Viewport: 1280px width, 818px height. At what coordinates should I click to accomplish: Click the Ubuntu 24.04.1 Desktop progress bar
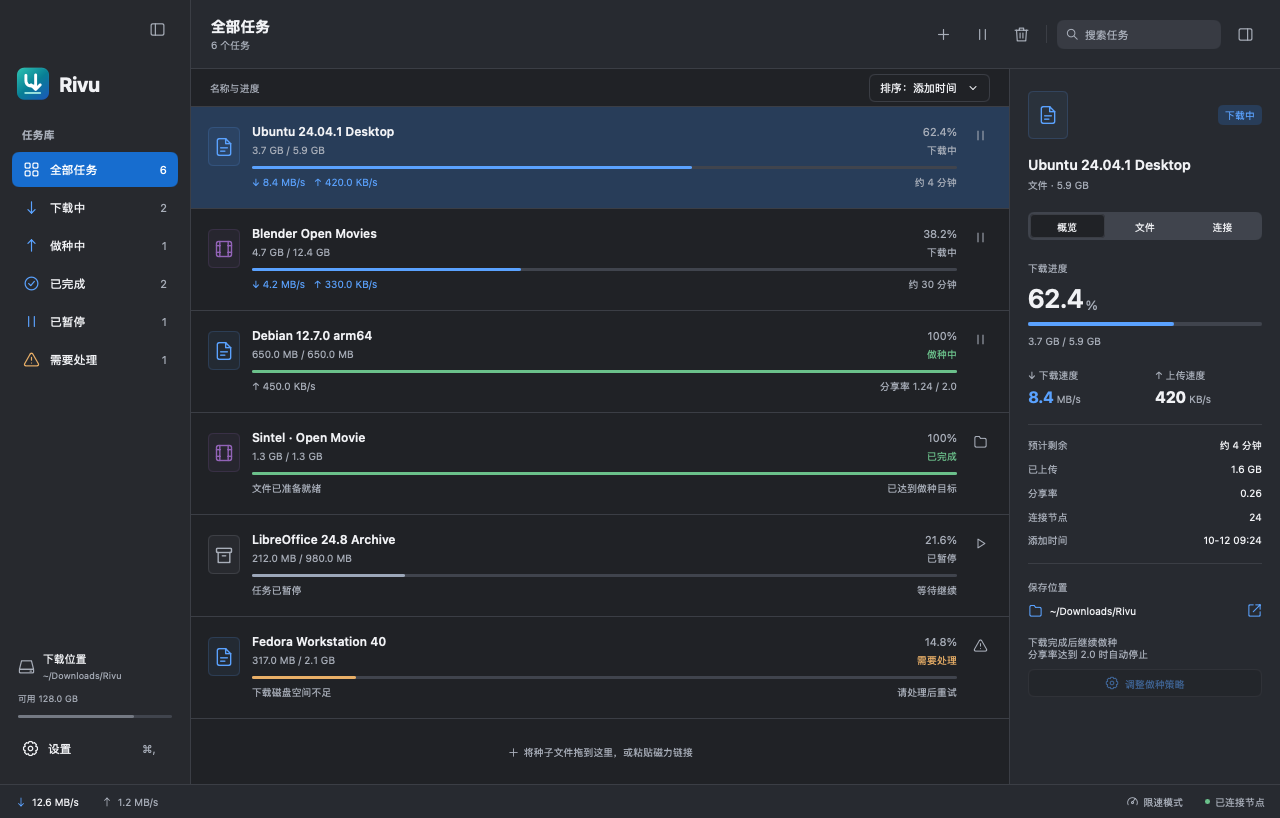point(604,167)
